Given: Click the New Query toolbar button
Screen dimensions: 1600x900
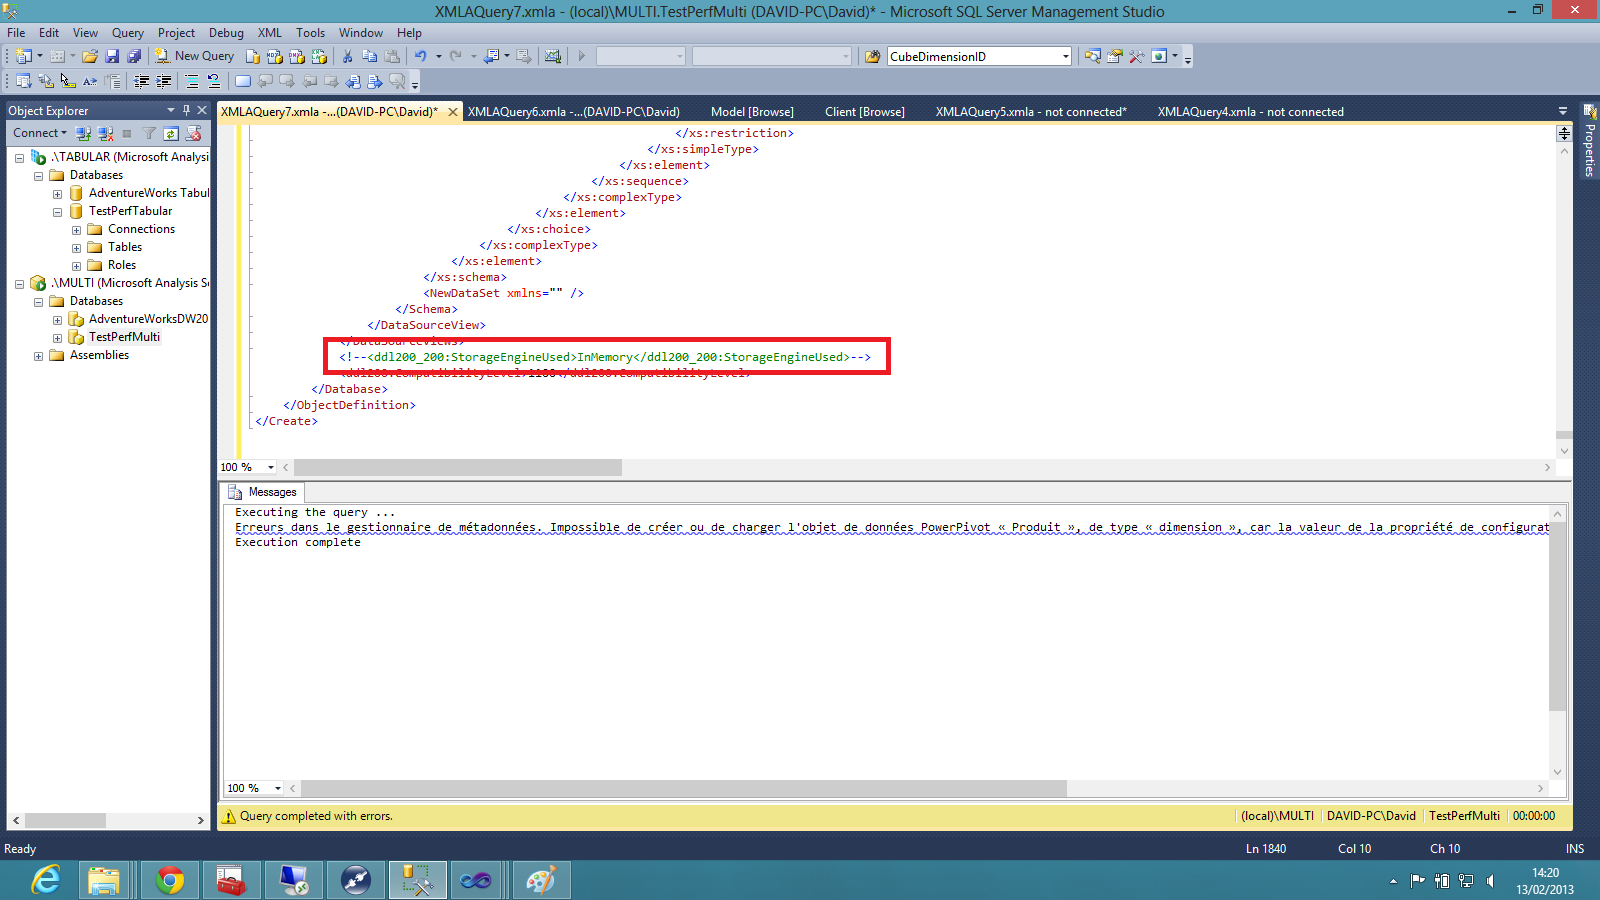Looking at the screenshot, I should pyautogui.click(x=194, y=56).
